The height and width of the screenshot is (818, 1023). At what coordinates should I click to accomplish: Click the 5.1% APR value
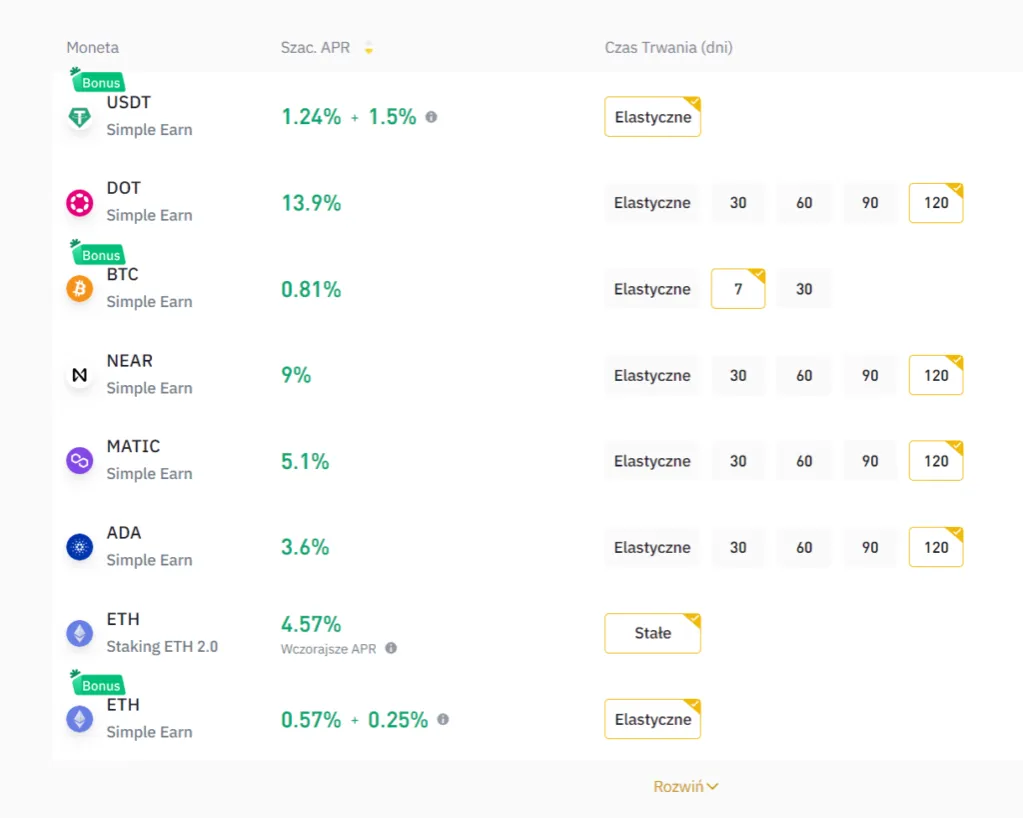click(305, 461)
